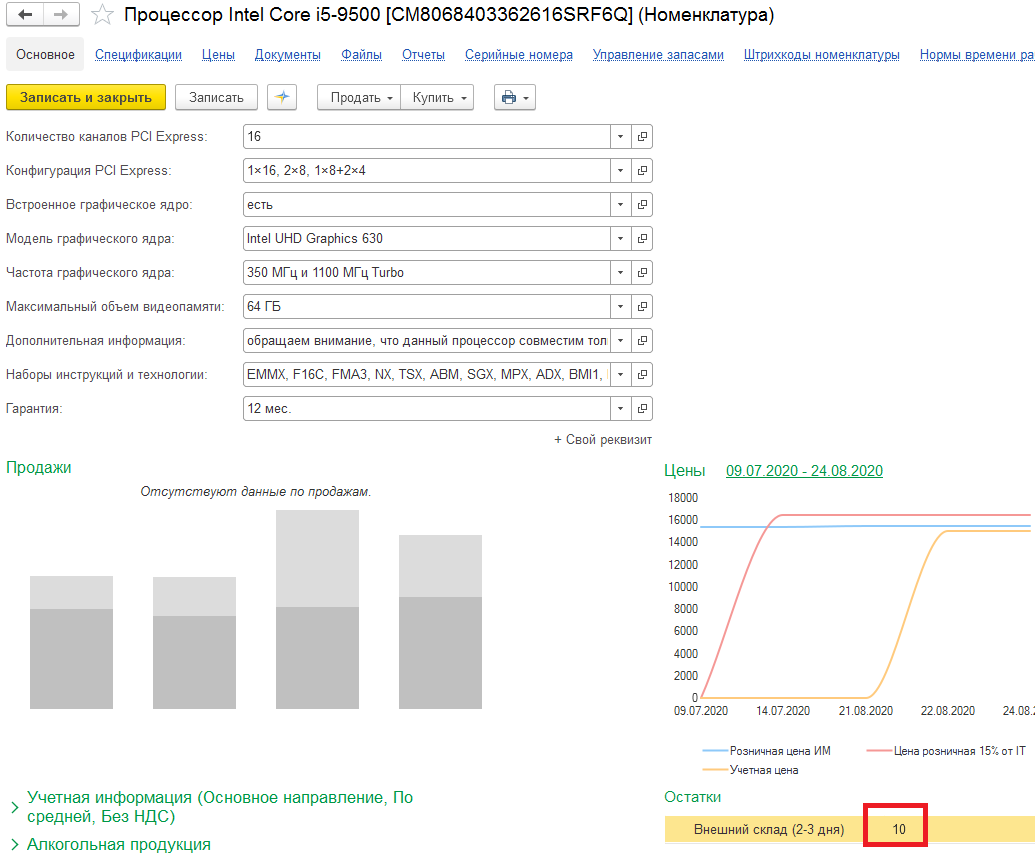The height and width of the screenshot is (862, 1035).
Task: Switch to the Отчеты tab
Action: (x=423, y=54)
